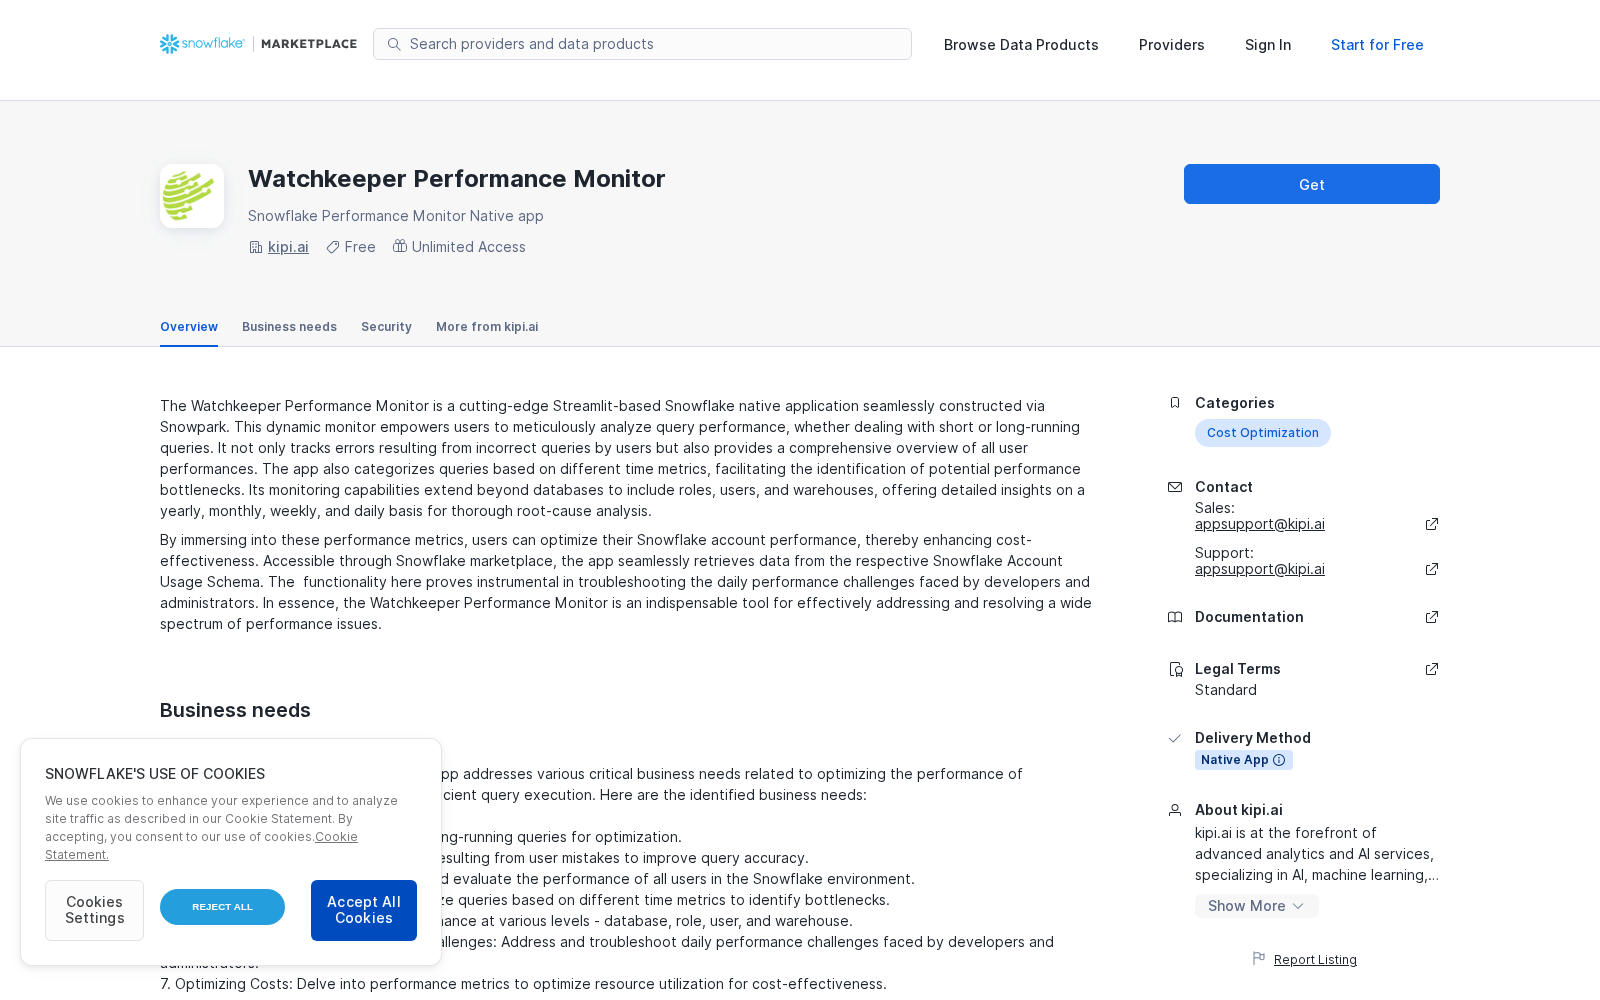Switch to the More from kipi.ai tab
1600x1000 pixels.
point(487,327)
